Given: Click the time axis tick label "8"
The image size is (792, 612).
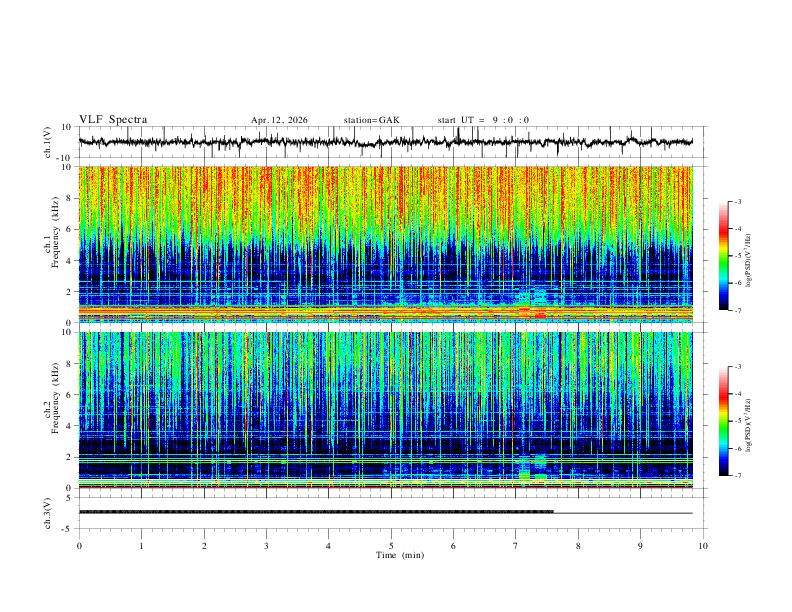Looking at the screenshot, I should coord(578,546).
